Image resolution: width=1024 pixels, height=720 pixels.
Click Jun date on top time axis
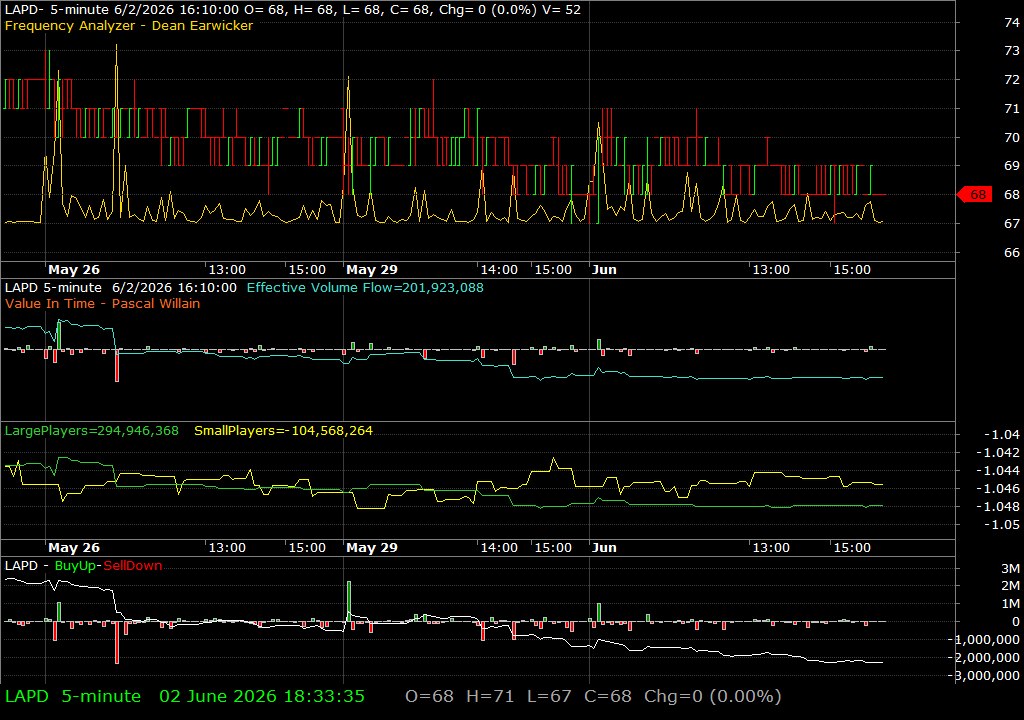coord(604,270)
